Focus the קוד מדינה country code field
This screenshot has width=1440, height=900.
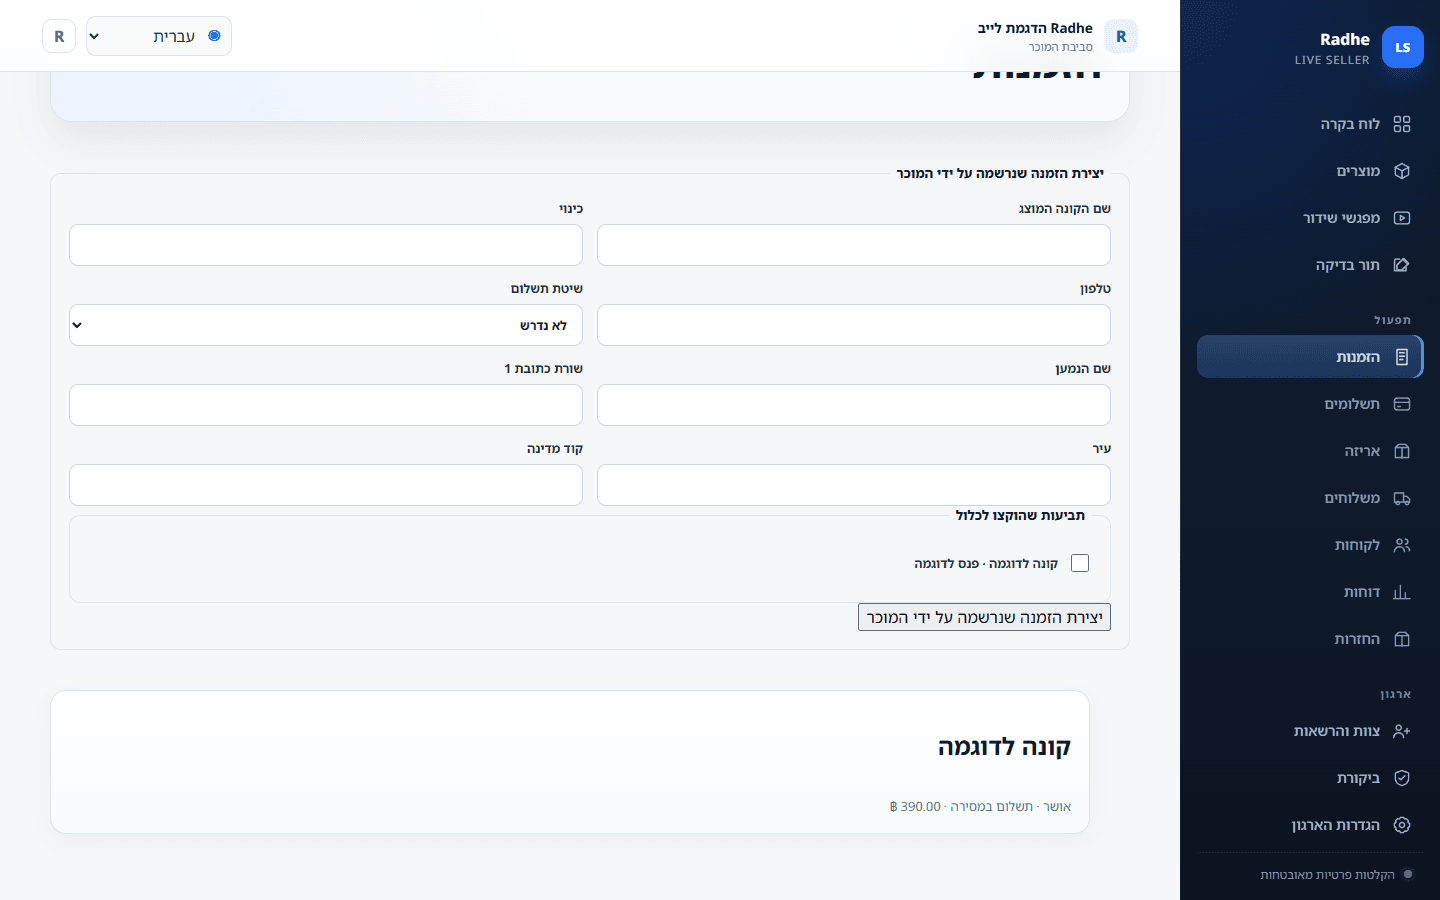click(326, 485)
